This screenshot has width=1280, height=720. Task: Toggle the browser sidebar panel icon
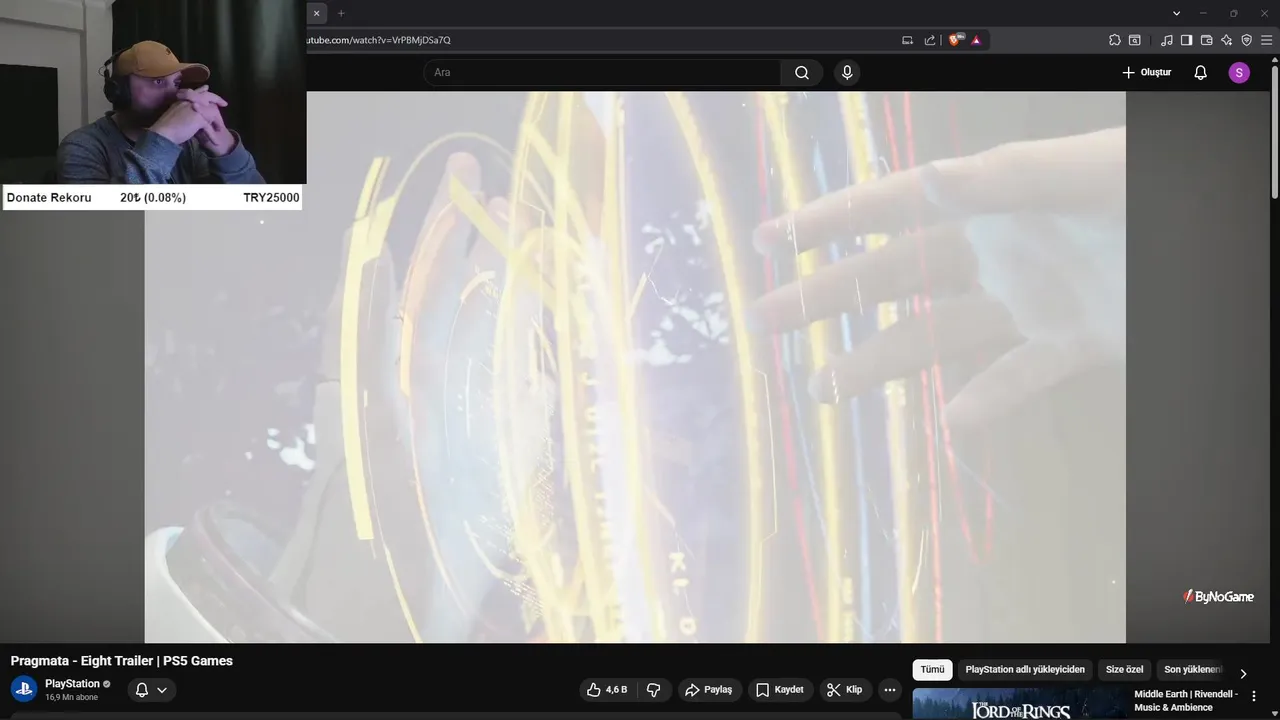point(1186,40)
